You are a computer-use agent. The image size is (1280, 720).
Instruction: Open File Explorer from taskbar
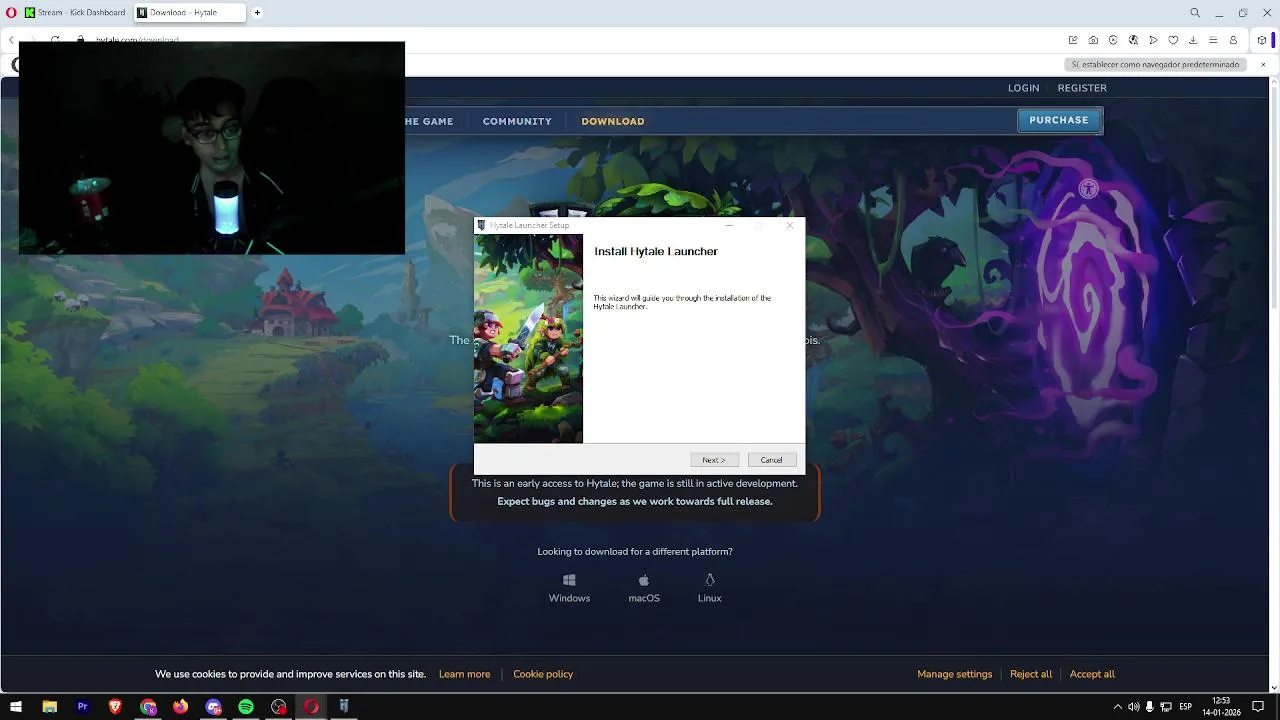click(x=49, y=707)
